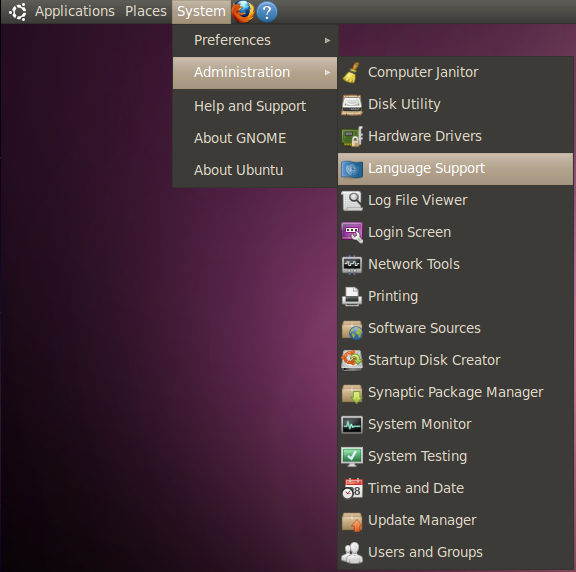Viewport: 576px width, 572px height.
Task: Select the Login Screen label
Action: pos(409,233)
